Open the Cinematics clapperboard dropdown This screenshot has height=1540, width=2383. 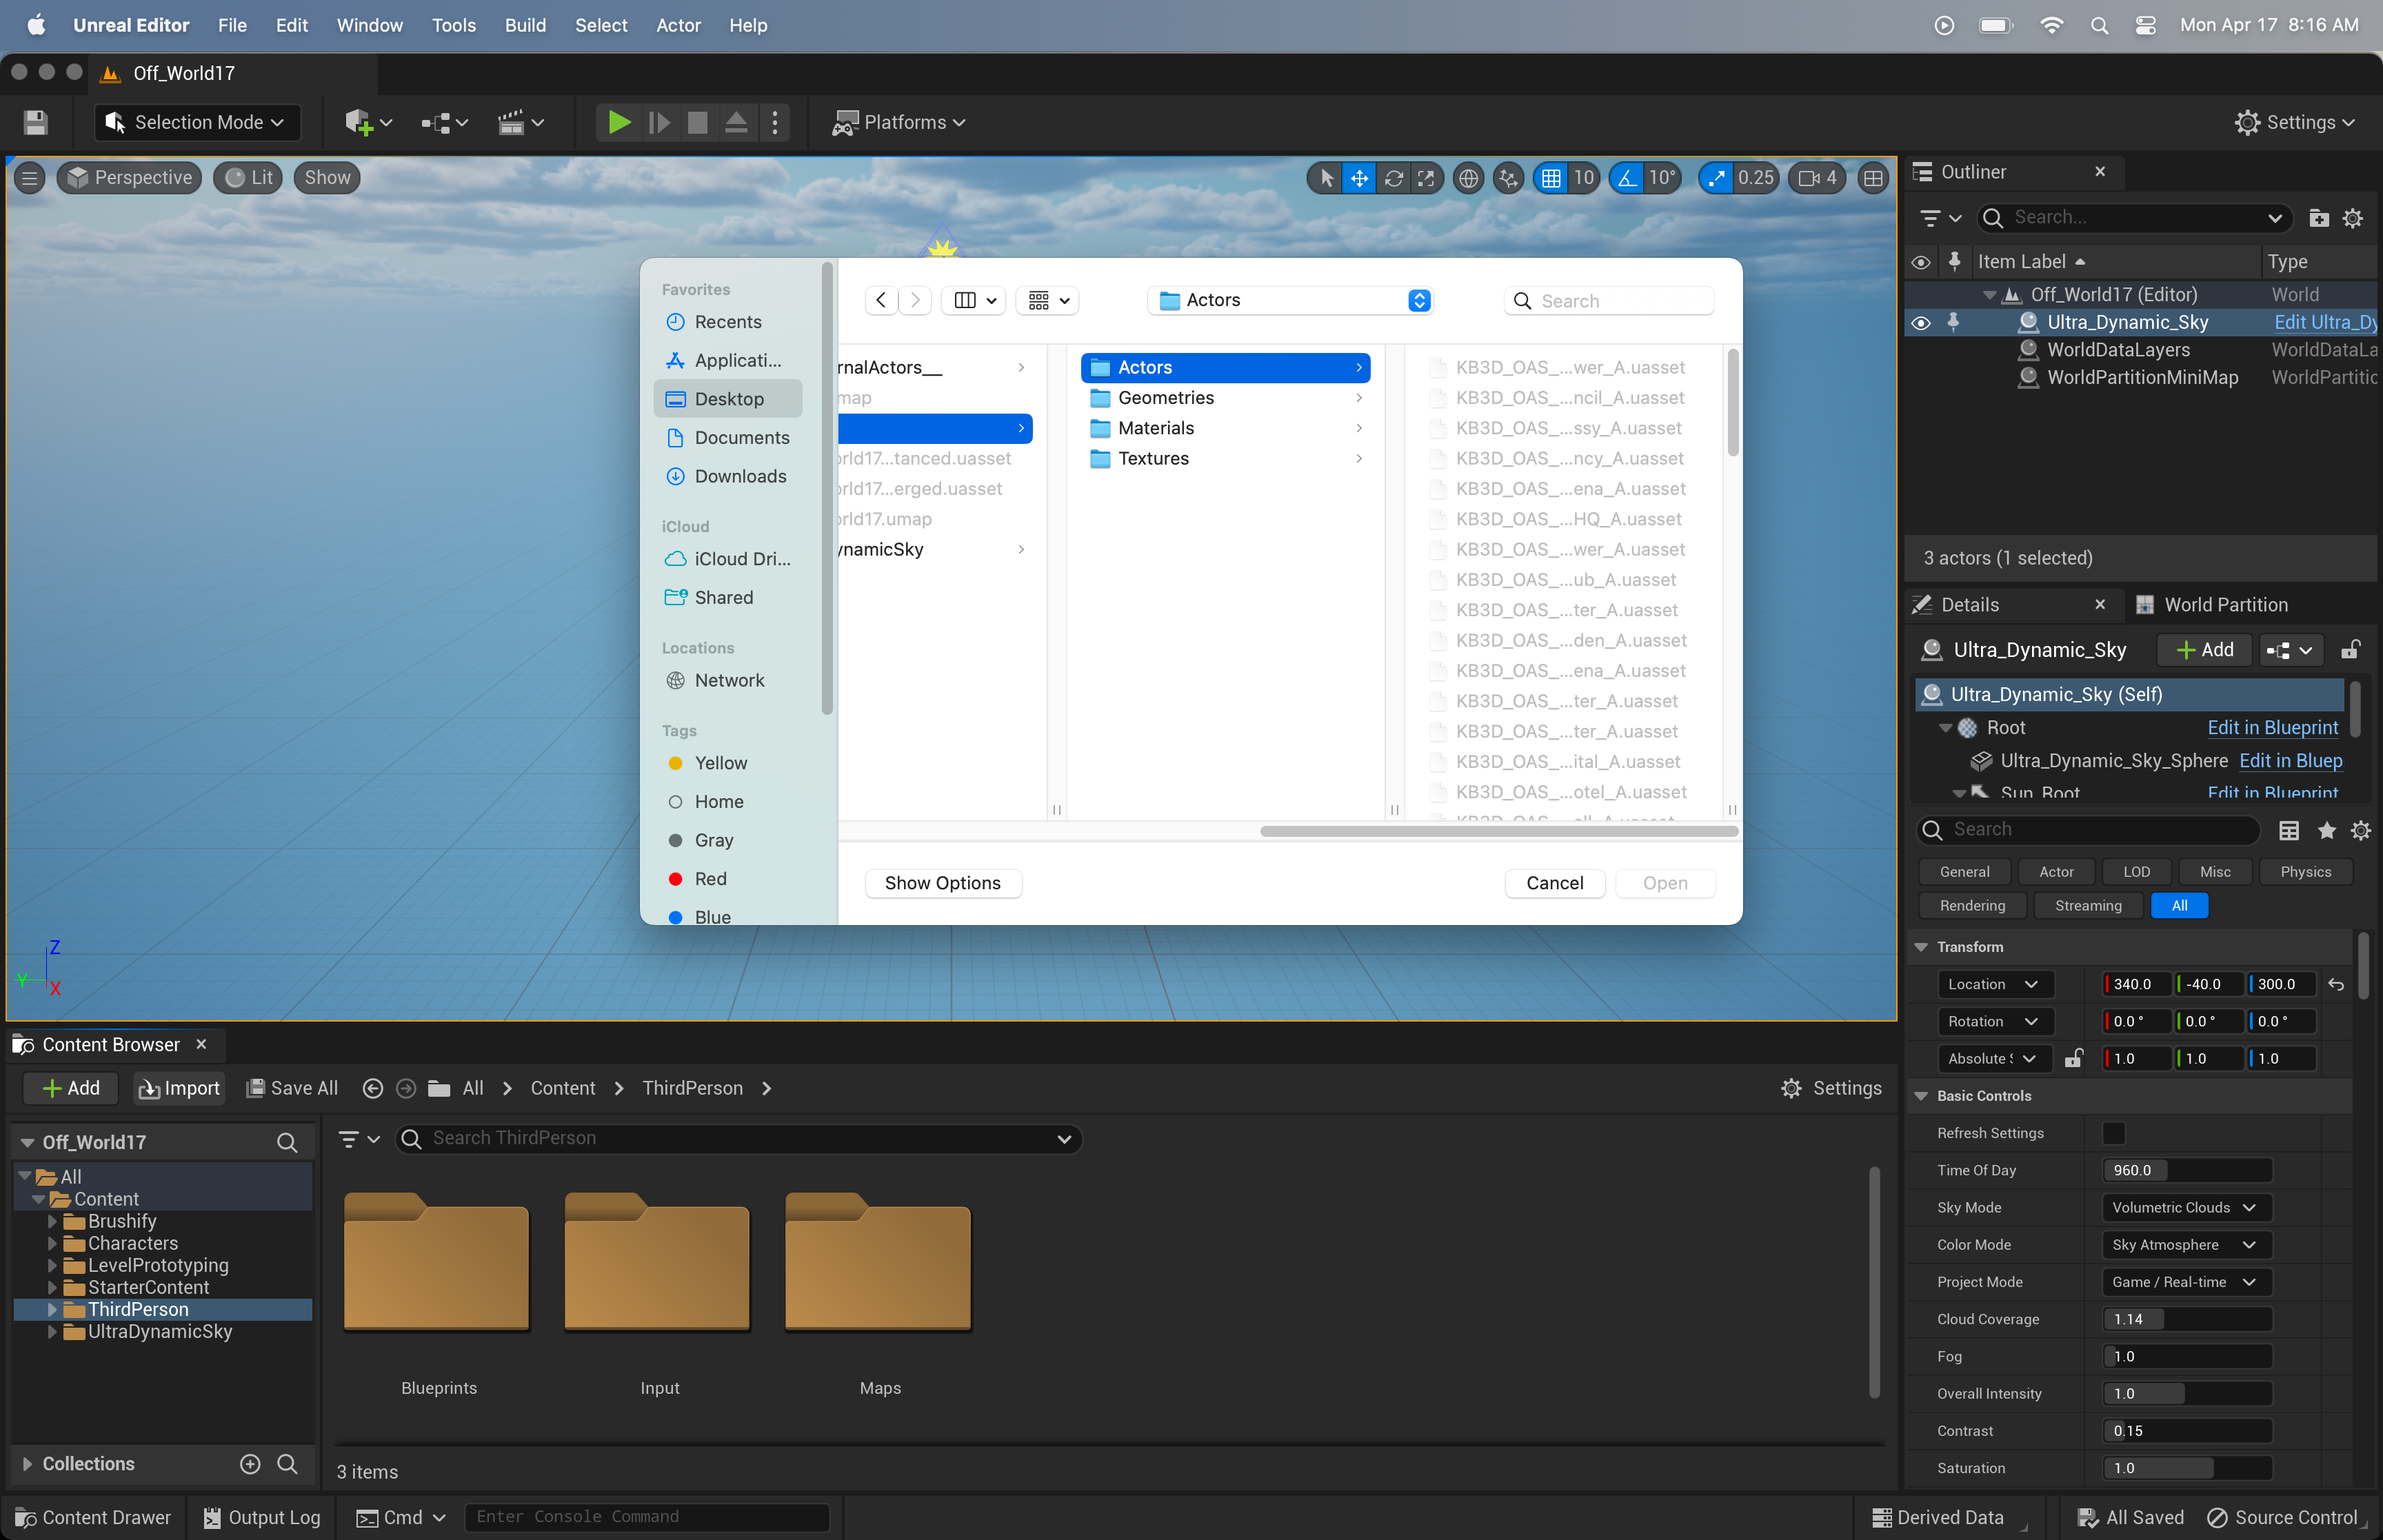click(520, 123)
